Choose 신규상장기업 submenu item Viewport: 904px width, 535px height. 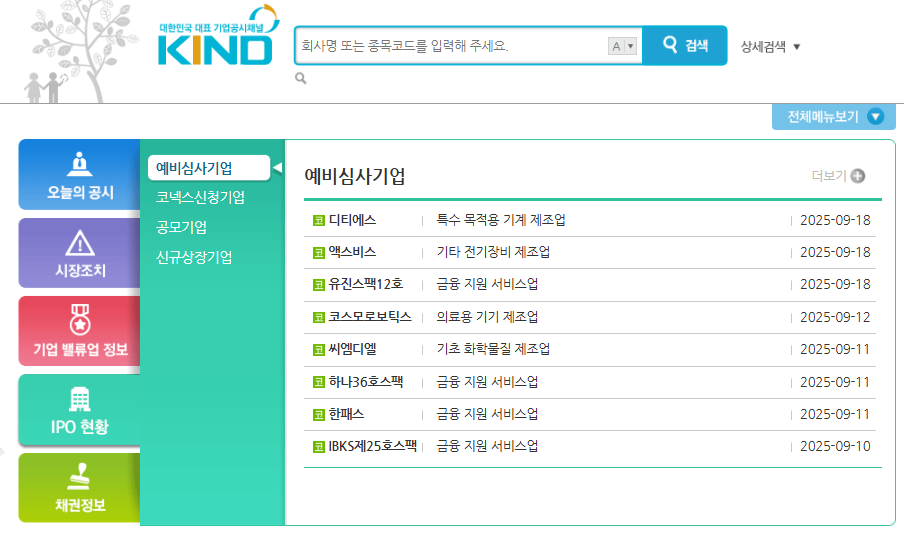(194, 257)
